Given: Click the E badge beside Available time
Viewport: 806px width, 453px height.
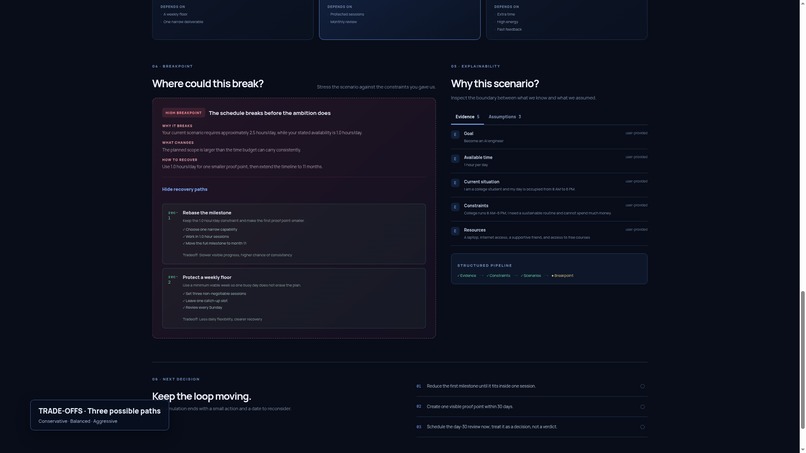Looking at the screenshot, I should point(455,159).
